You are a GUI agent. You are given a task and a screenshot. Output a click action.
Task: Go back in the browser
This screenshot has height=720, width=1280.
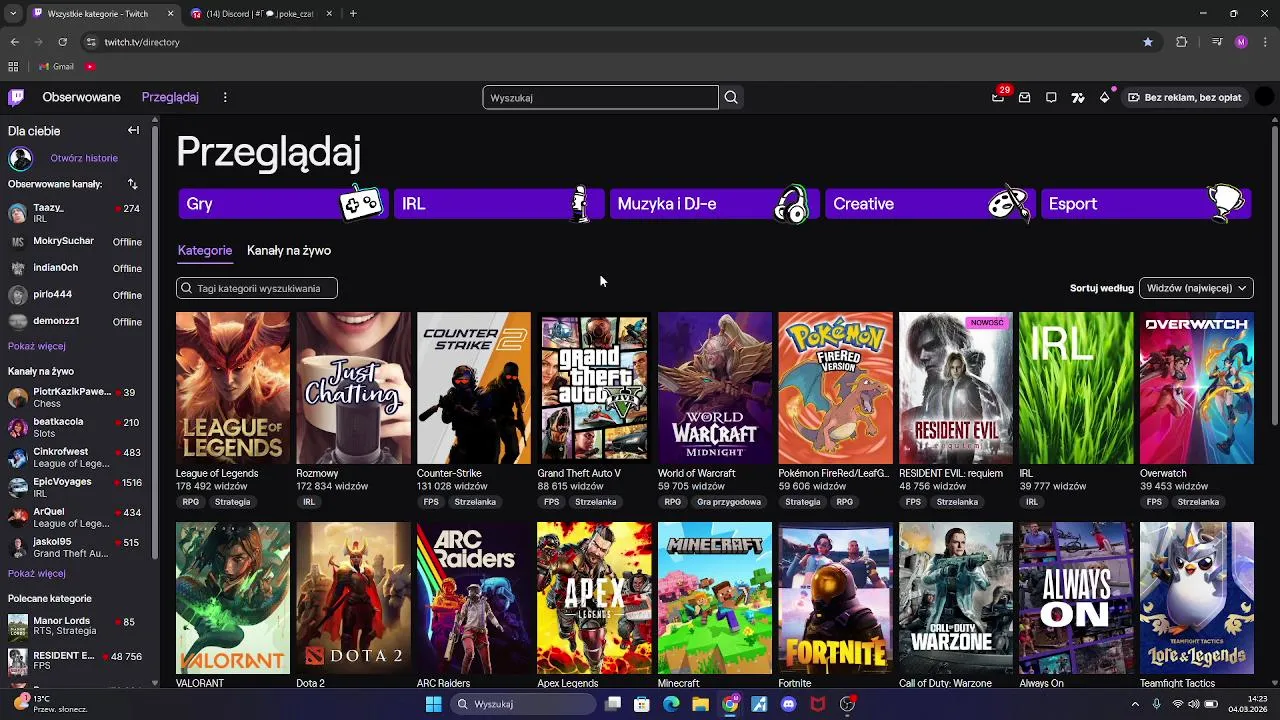tap(14, 42)
